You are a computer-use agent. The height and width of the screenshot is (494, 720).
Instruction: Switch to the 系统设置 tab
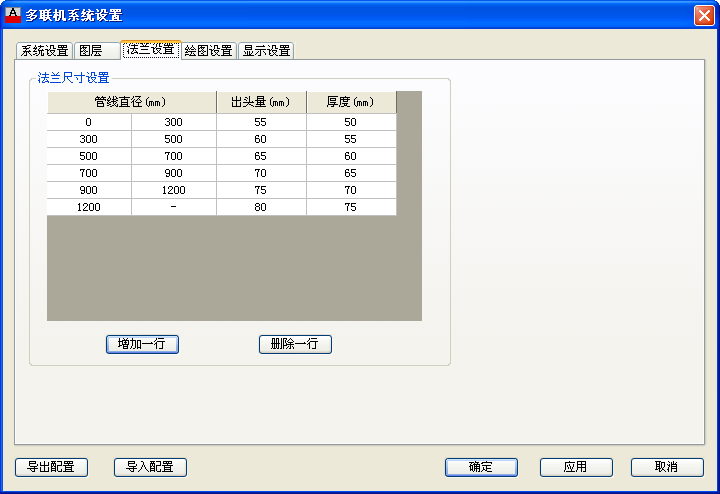[x=45, y=51]
